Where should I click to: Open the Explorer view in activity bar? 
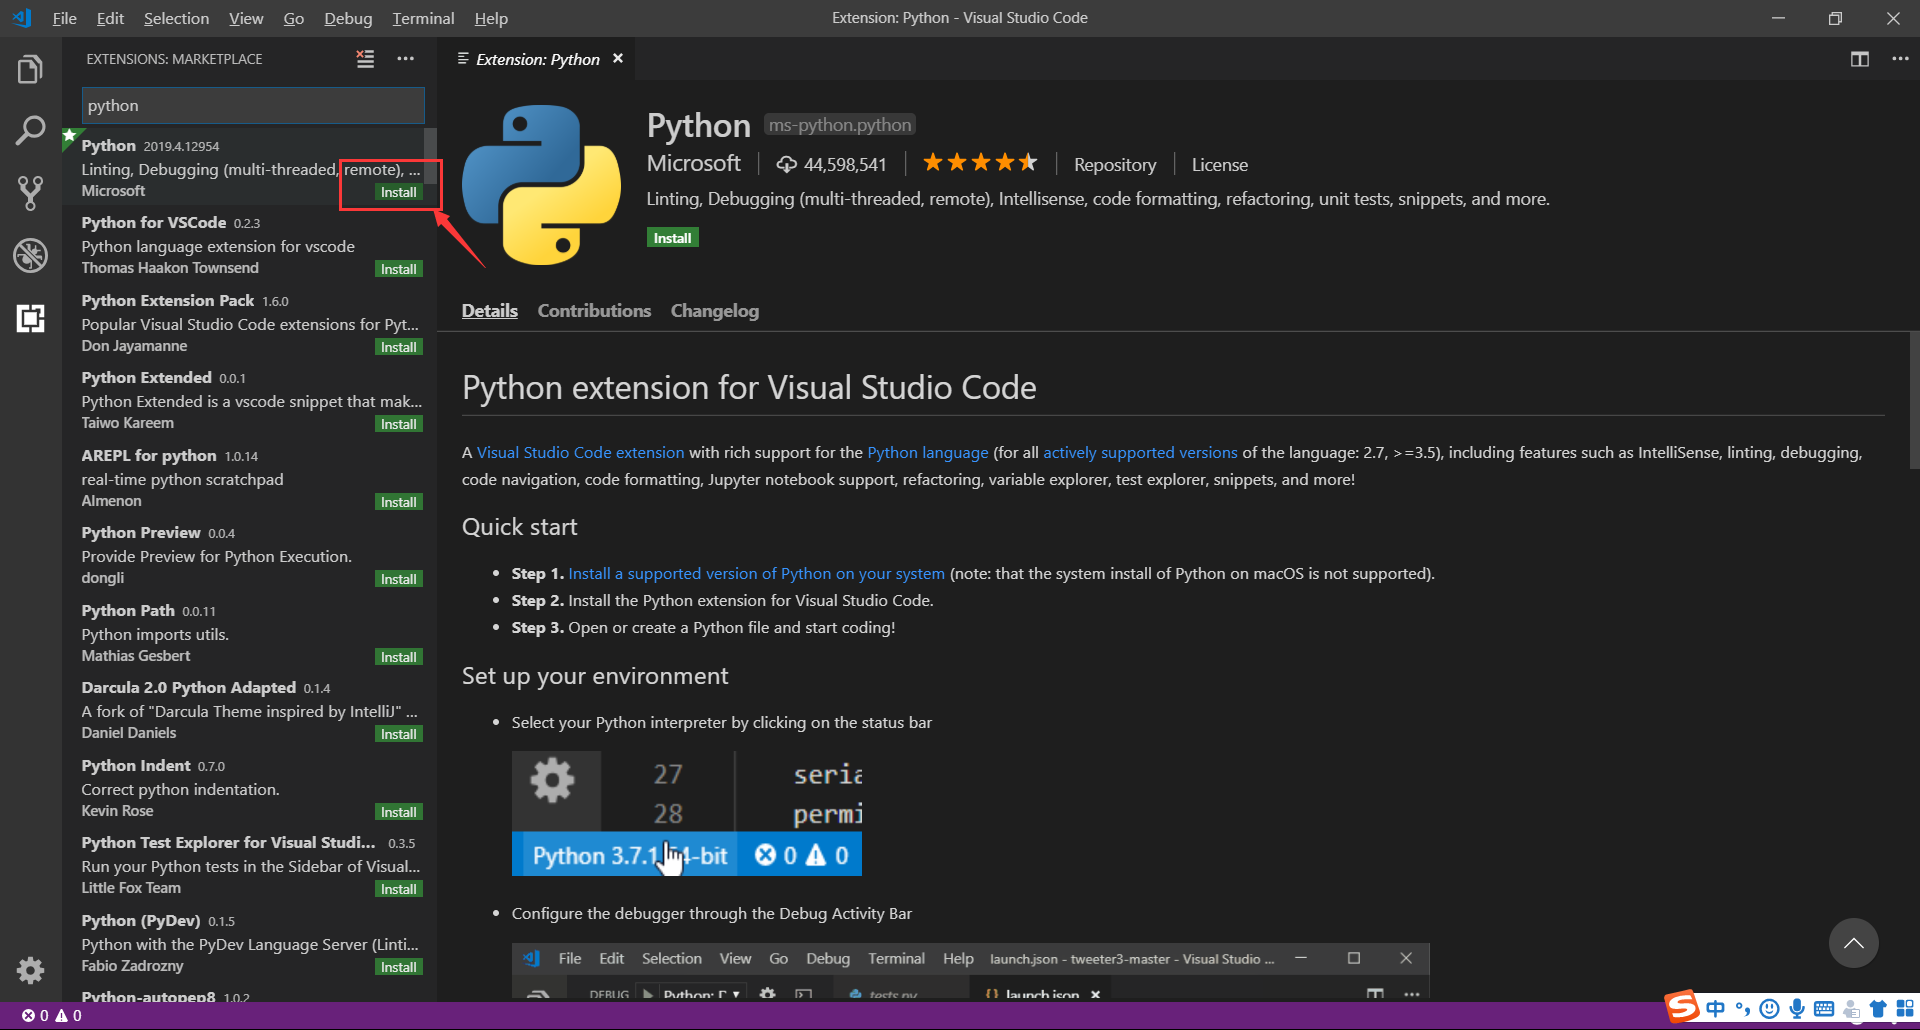click(x=30, y=70)
